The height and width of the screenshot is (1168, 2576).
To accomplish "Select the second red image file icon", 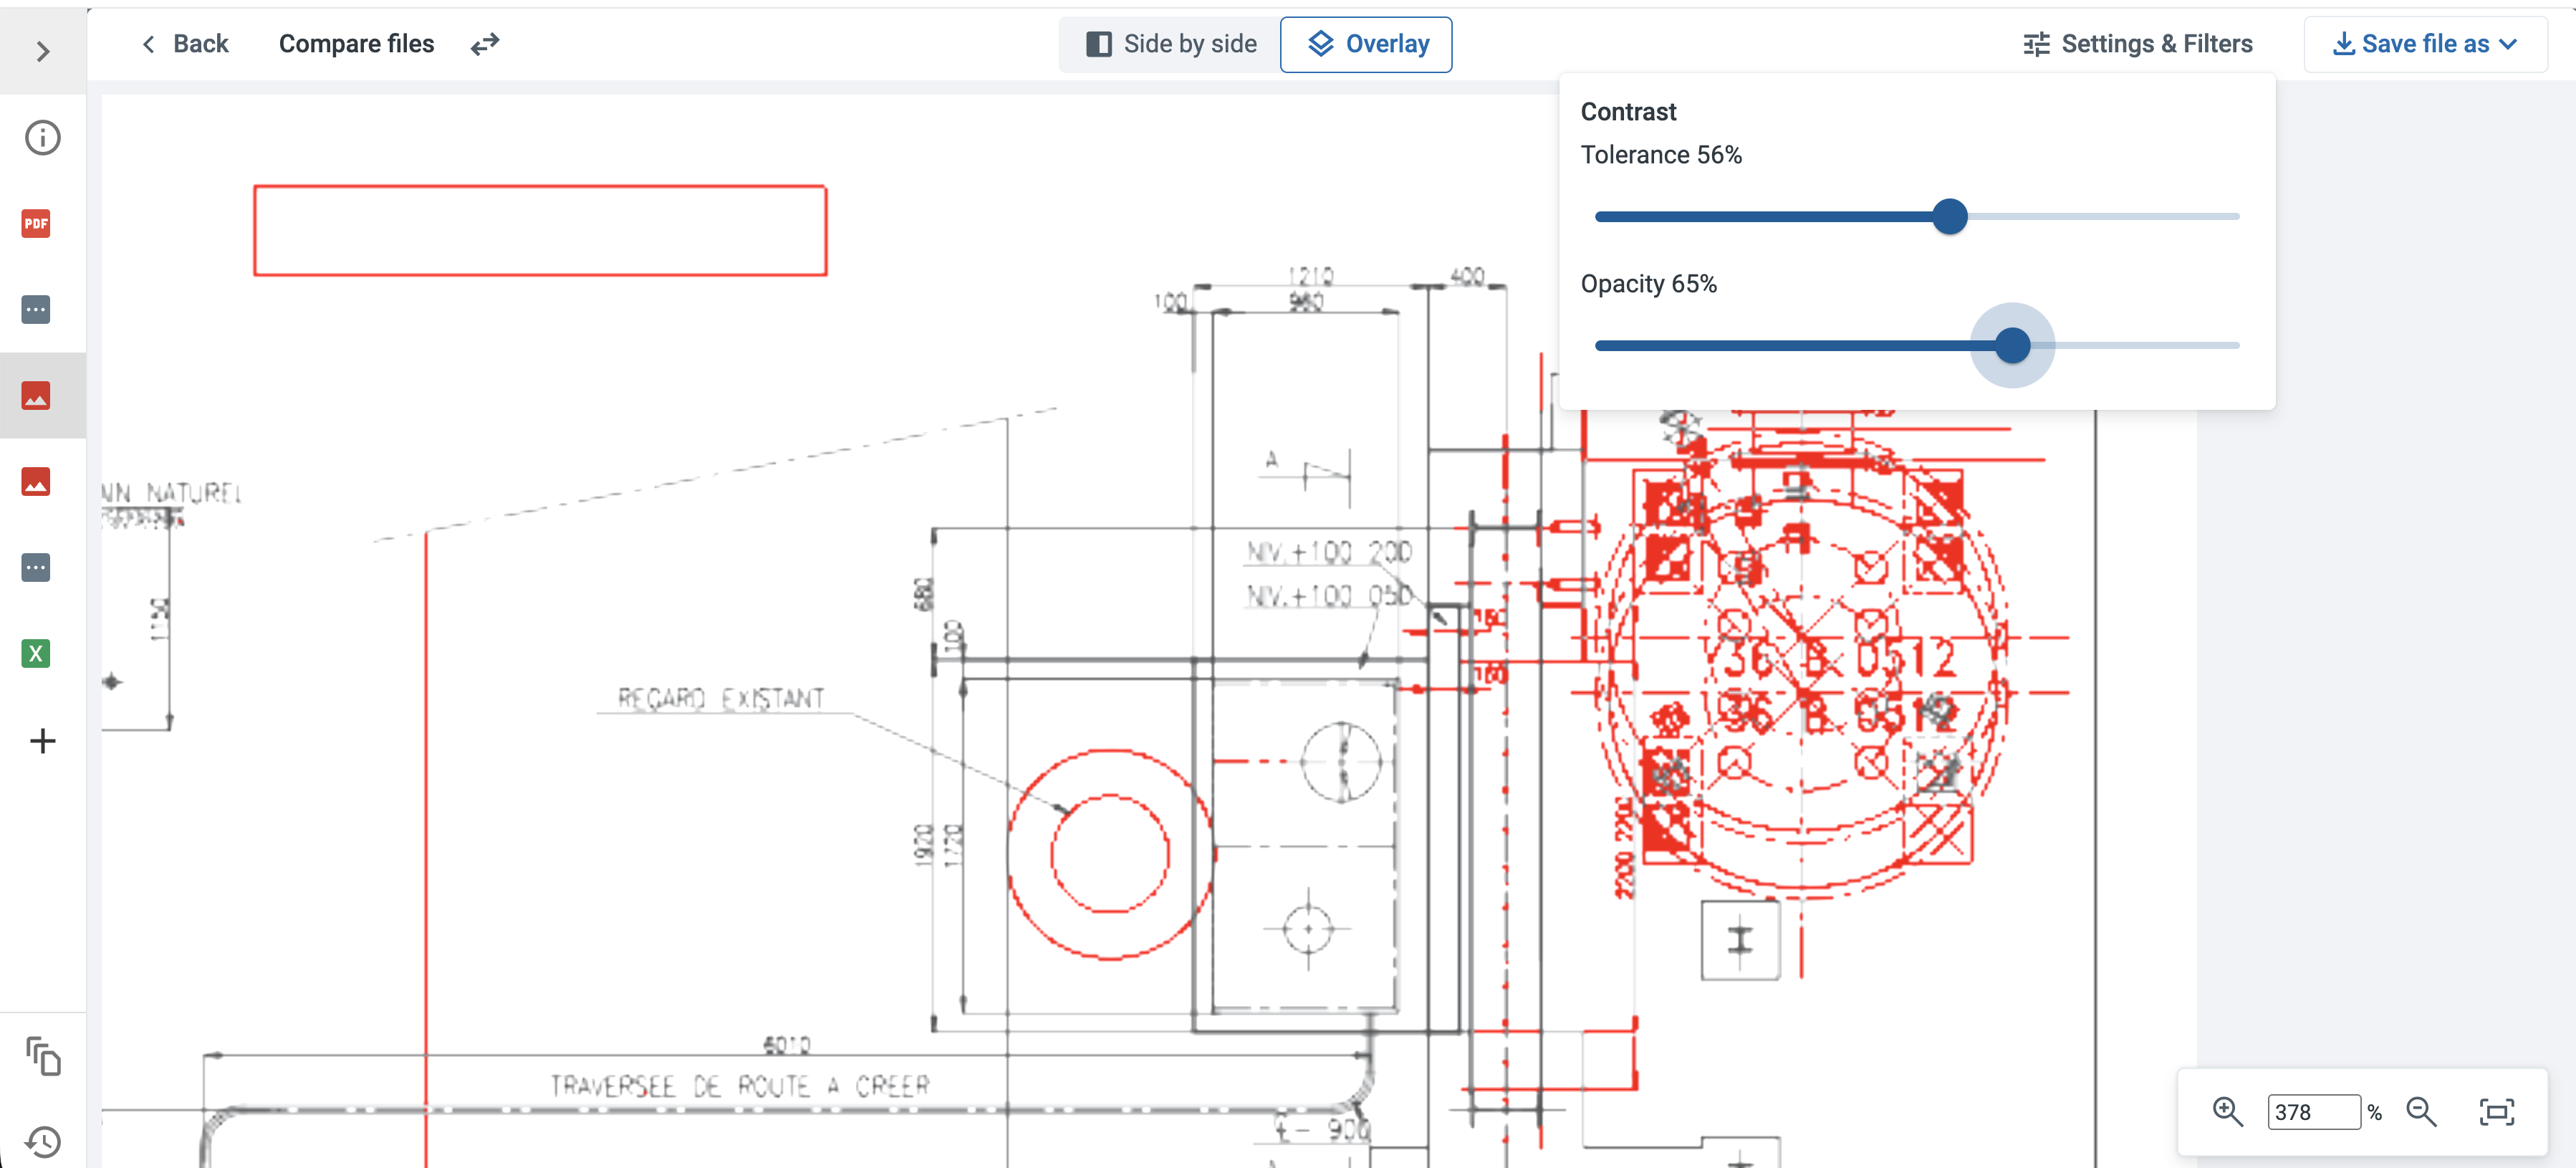I will 36,482.
